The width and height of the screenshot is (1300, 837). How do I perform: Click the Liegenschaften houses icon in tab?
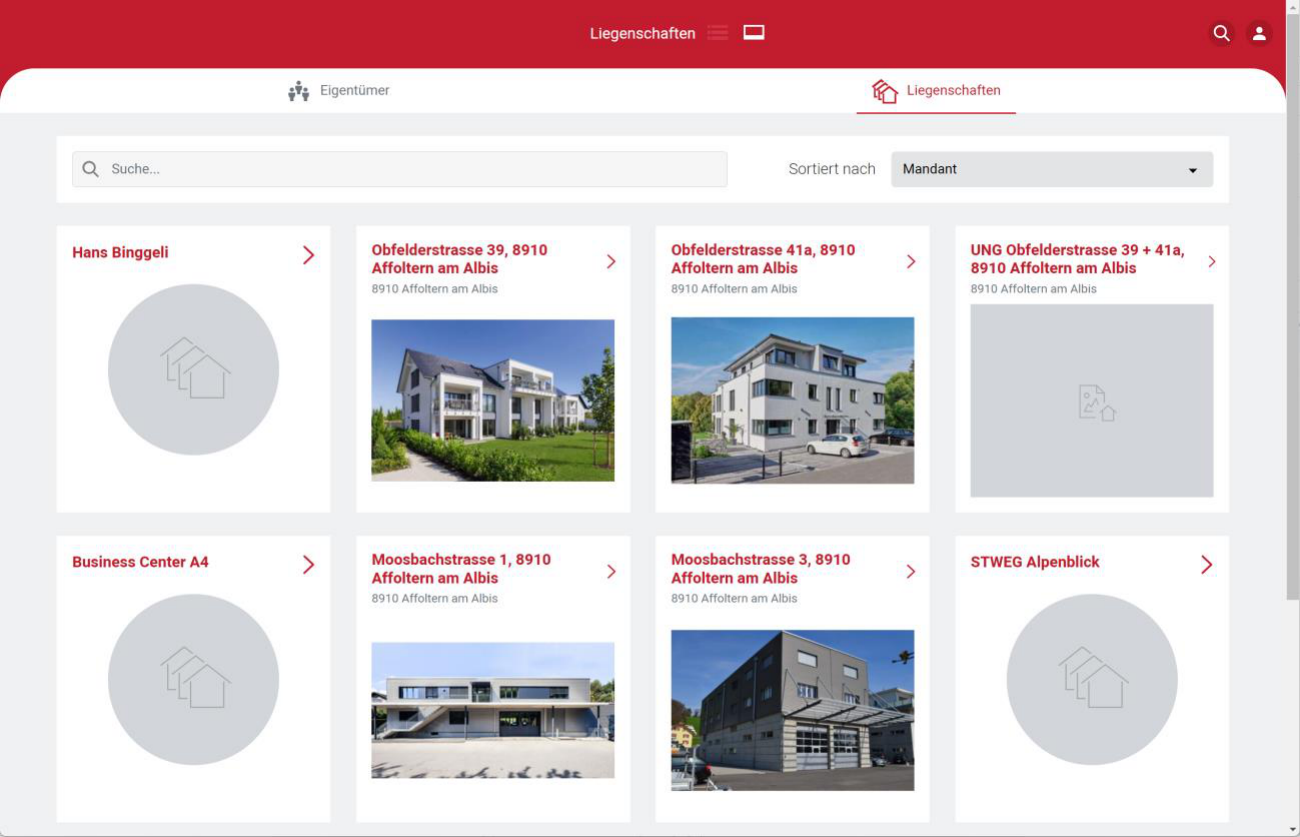point(884,91)
